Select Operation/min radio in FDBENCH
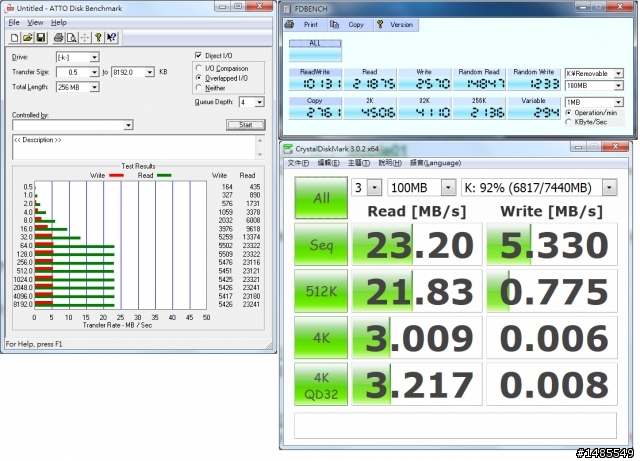Screen dimensions: 640x461 click(x=568, y=112)
